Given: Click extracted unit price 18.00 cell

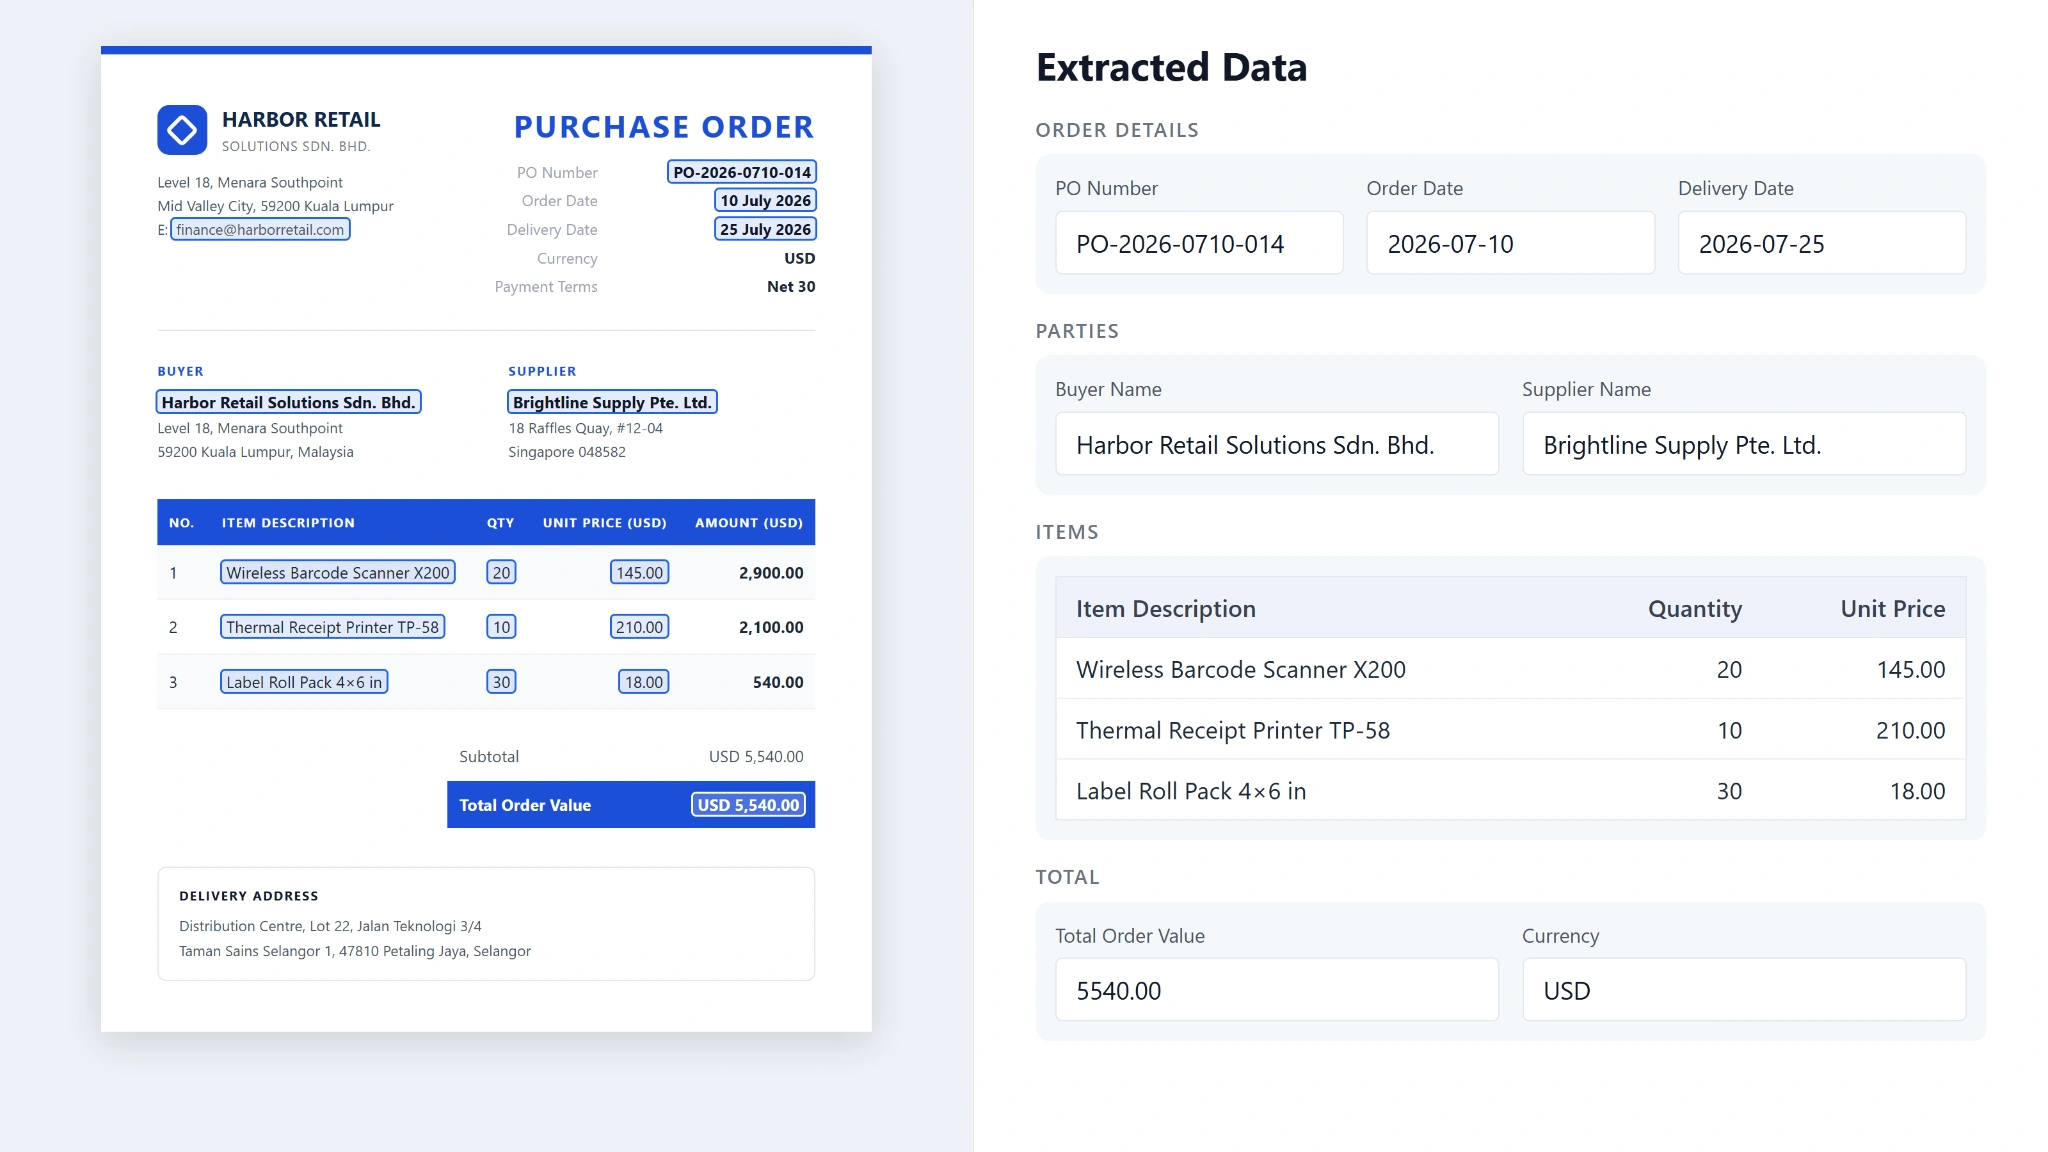Looking at the screenshot, I should coord(1917,791).
